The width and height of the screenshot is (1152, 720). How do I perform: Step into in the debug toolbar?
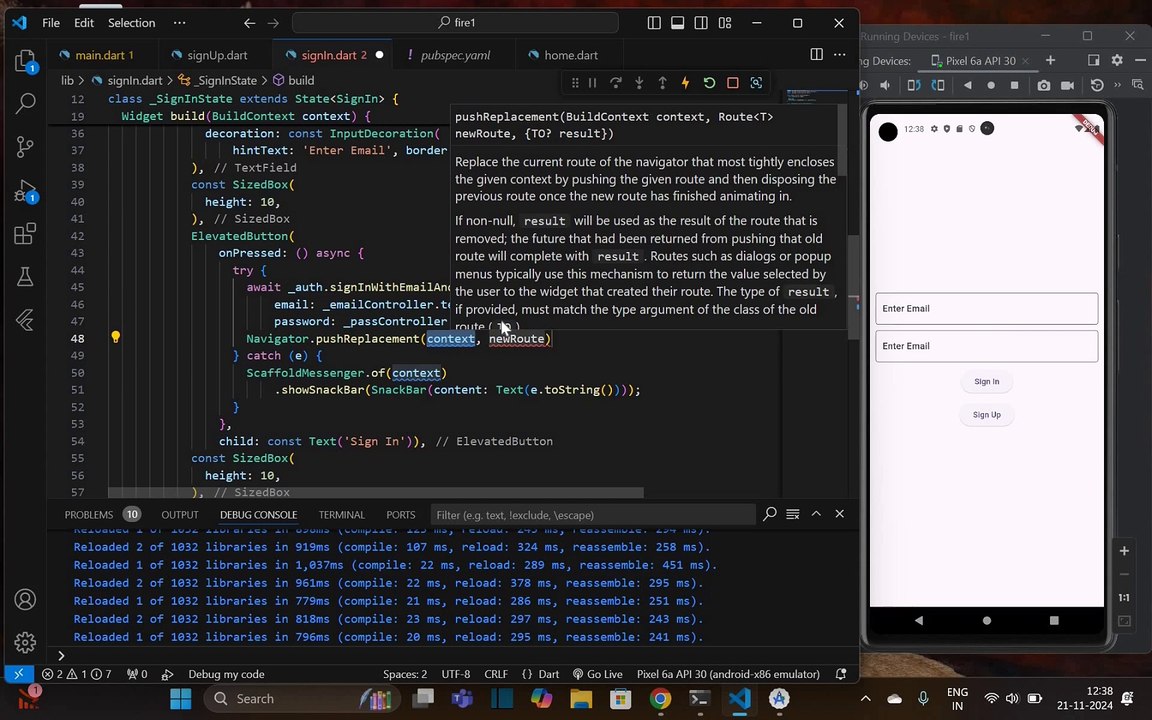point(639,83)
